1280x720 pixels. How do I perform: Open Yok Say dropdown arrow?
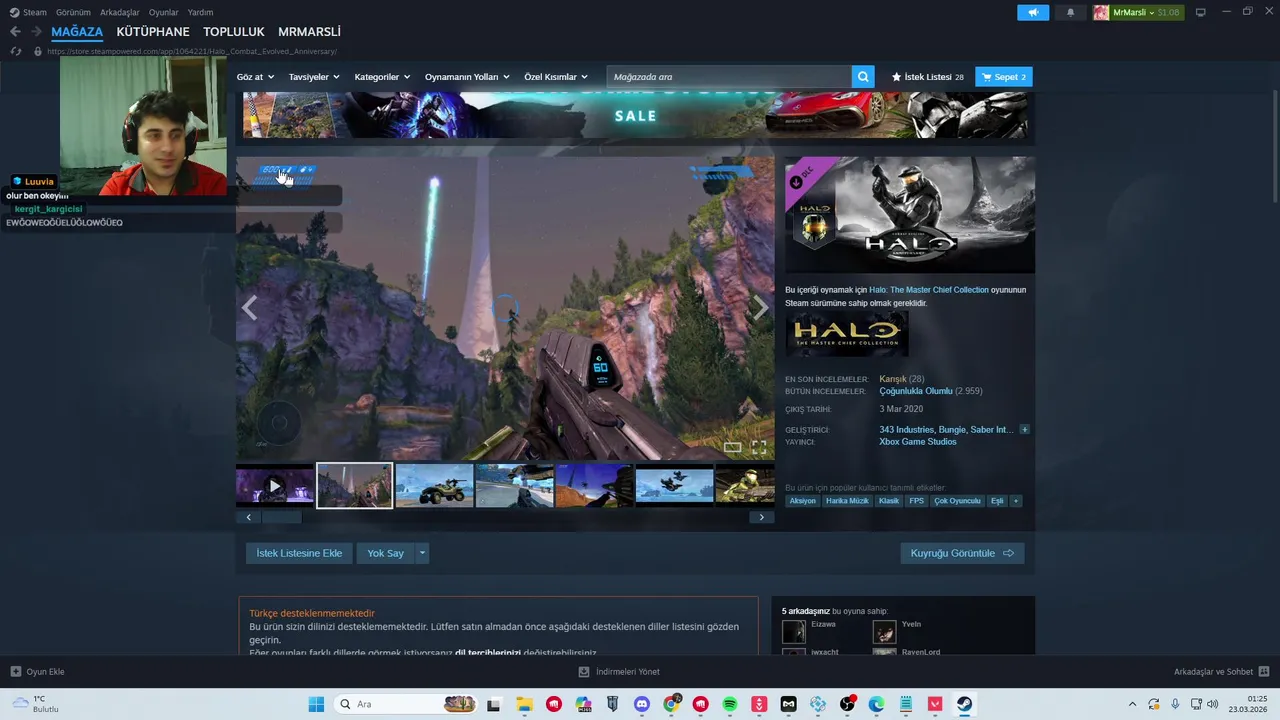point(422,553)
